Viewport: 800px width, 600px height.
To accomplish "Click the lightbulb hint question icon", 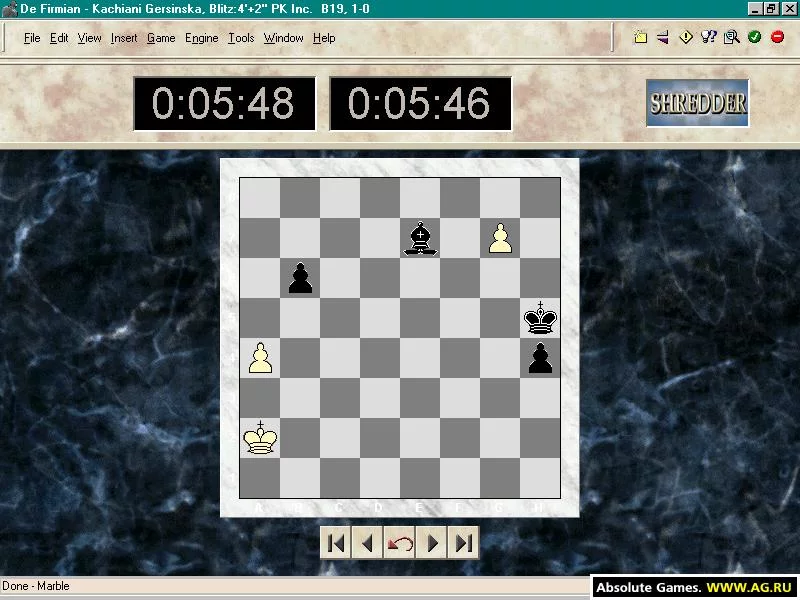I will click(709, 37).
